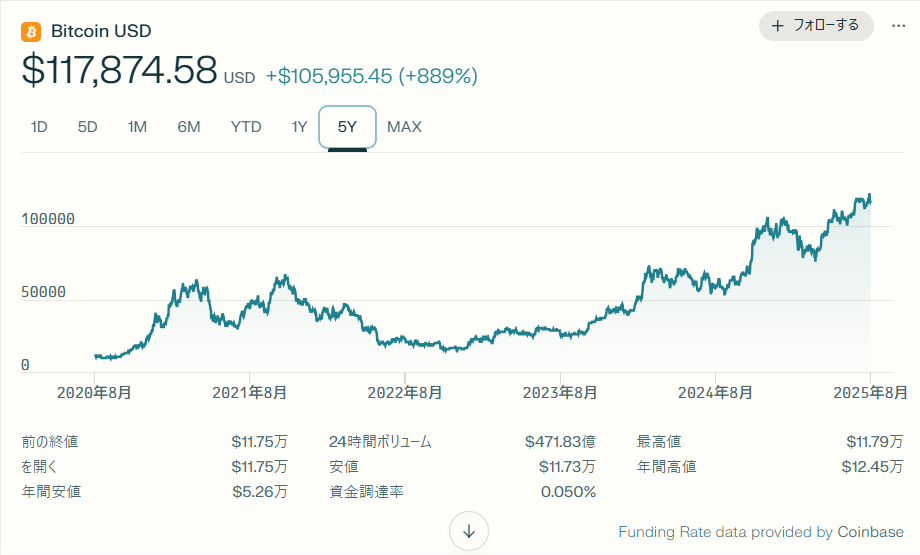
Task: Click the $5.26万 yearly low value
Action: [x=260, y=492]
